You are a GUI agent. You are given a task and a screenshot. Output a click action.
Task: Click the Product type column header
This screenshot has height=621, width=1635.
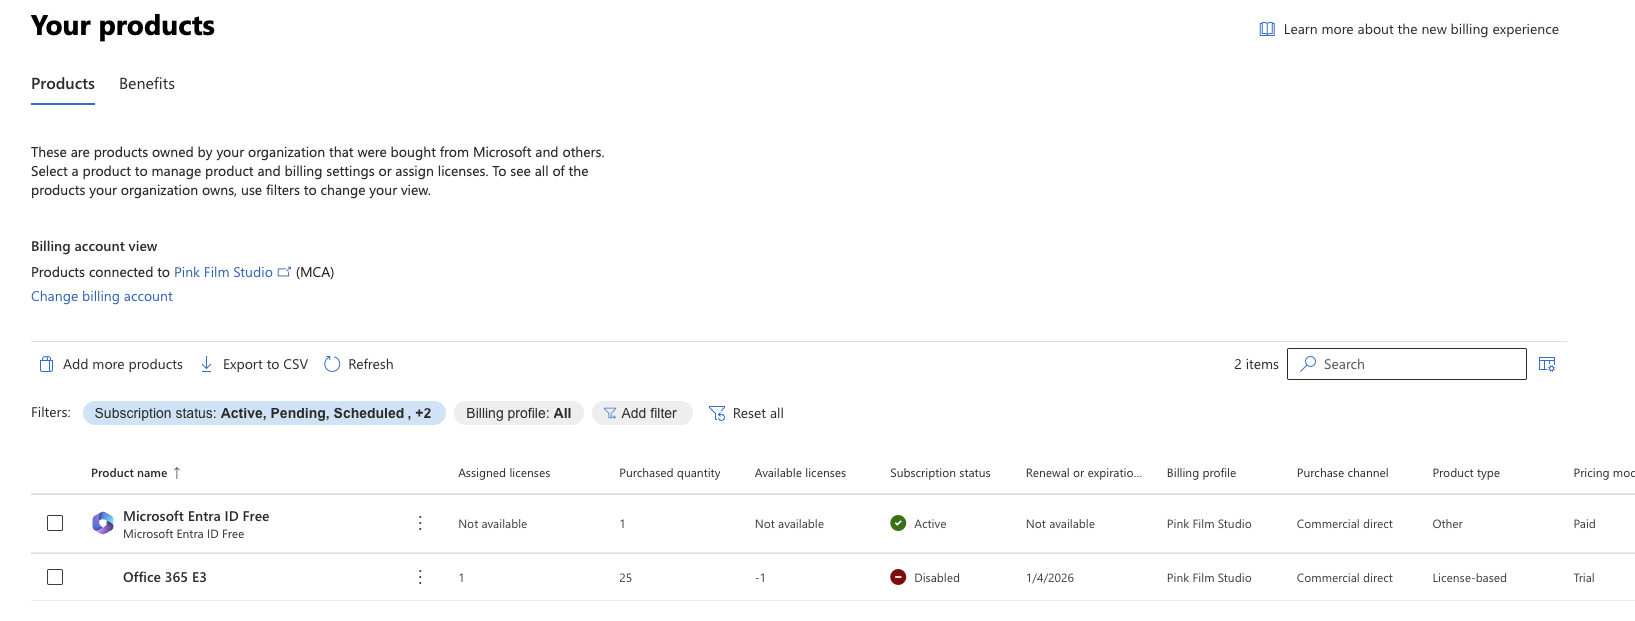click(x=1466, y=473)
